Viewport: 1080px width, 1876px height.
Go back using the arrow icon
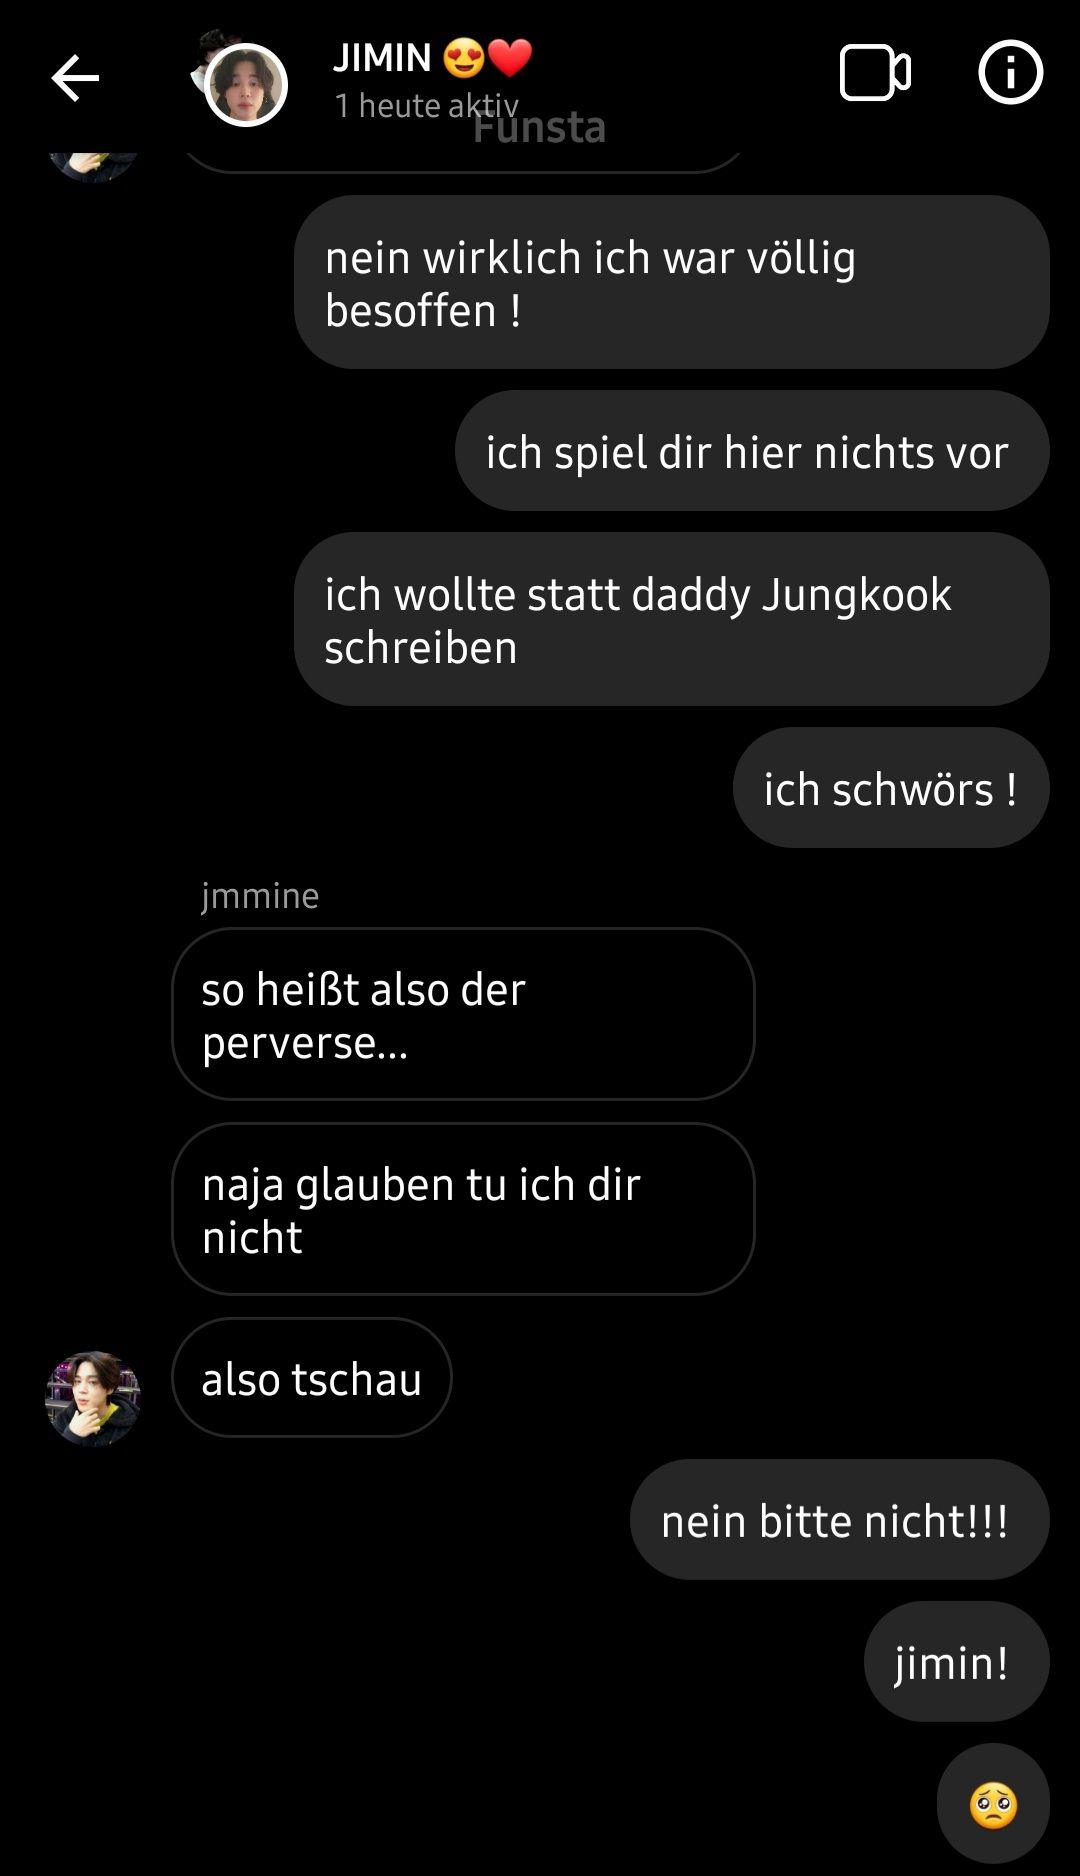coord(75,78)
